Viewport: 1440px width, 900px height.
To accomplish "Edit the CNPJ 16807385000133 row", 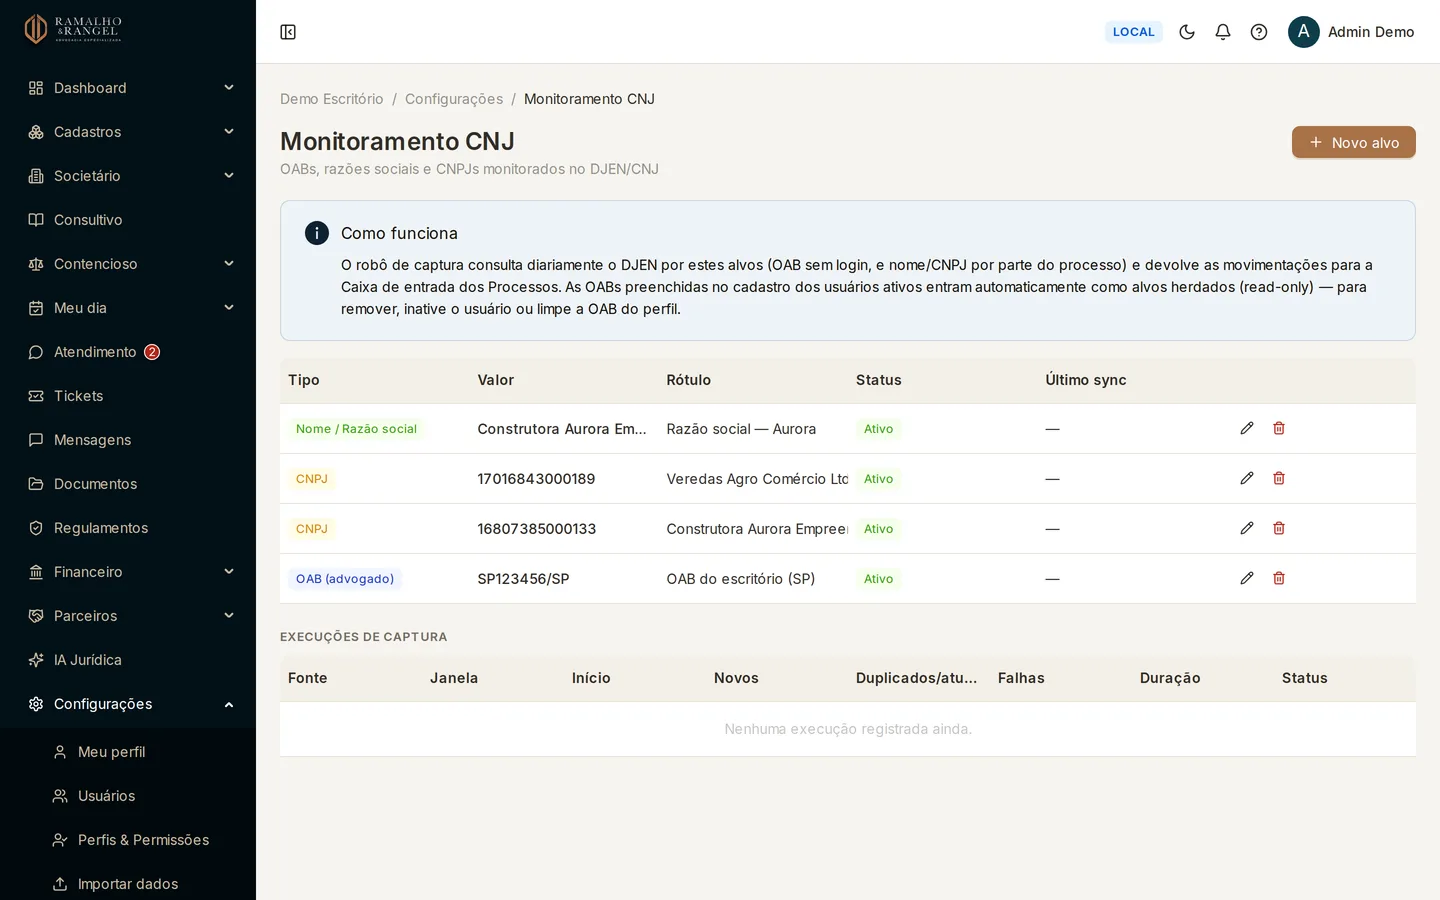I will pos(1247,528).
